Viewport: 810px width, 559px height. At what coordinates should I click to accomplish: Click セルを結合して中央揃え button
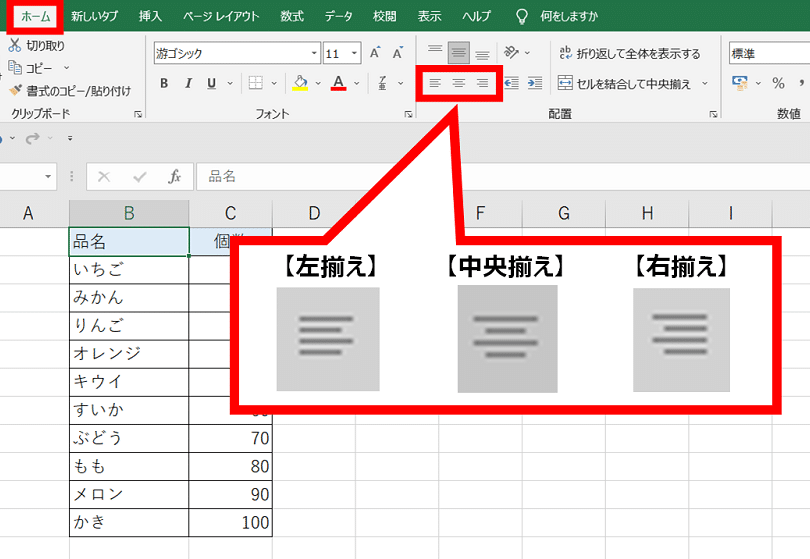(633, 84)
